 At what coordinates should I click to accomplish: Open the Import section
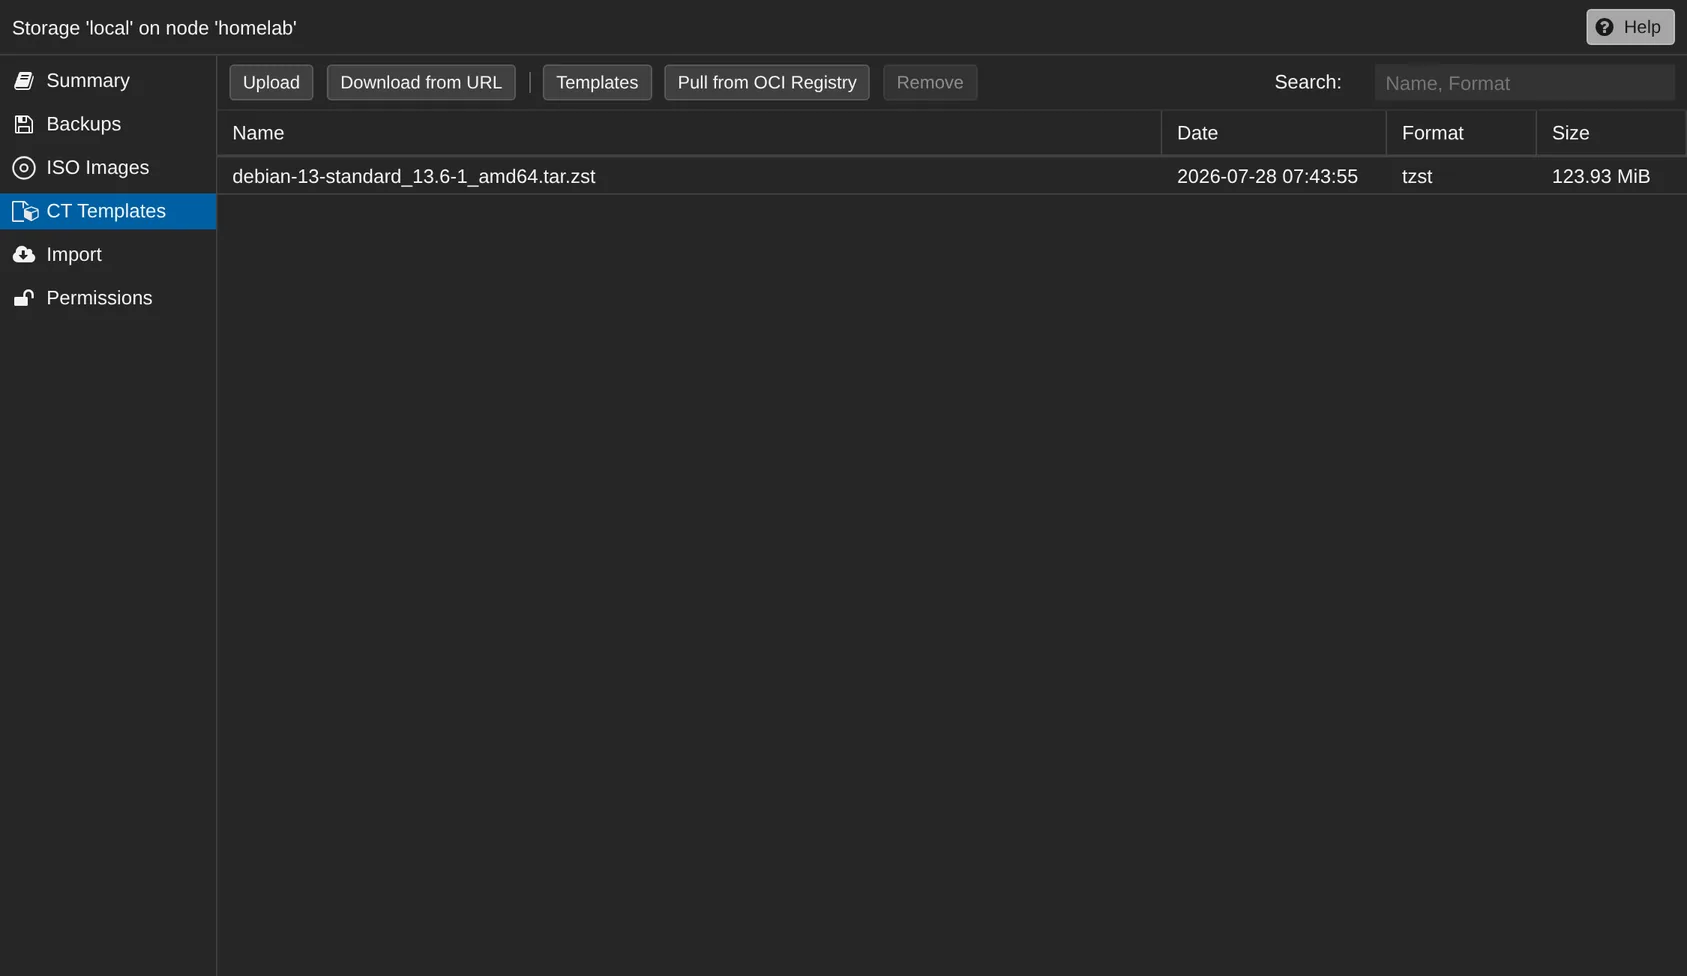[108, 255]
